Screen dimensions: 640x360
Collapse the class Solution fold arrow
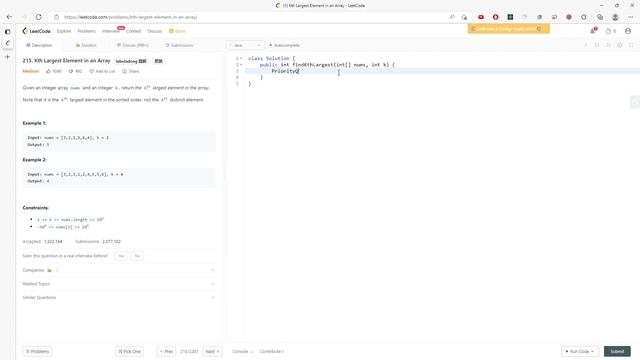(x=241, y=58)
